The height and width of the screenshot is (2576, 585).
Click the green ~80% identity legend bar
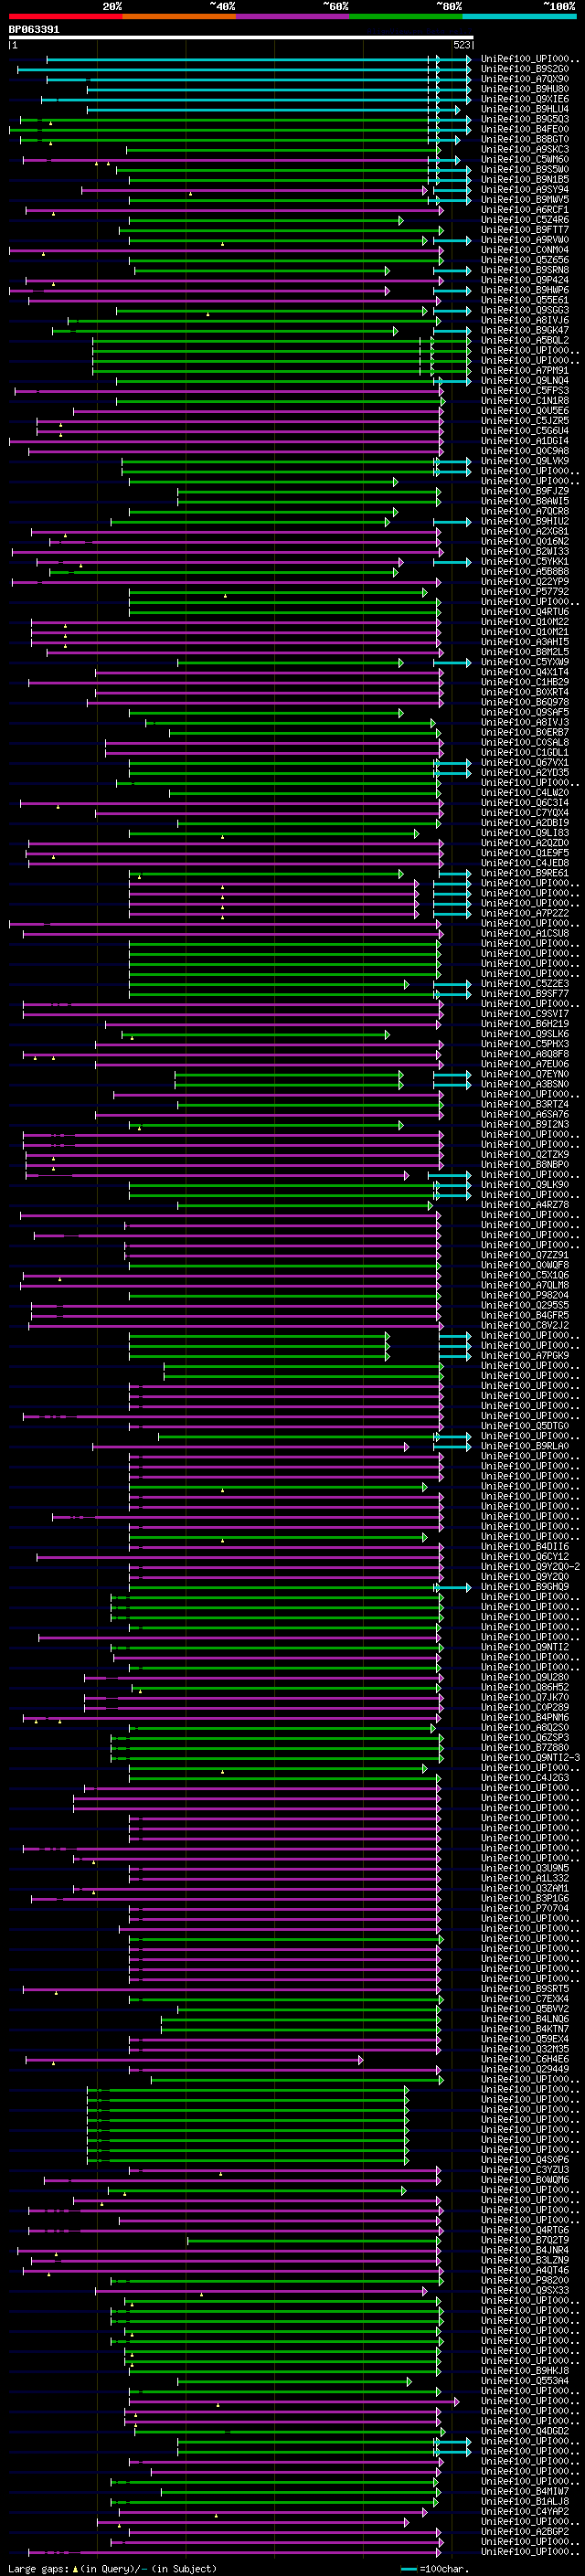(406, 16)
